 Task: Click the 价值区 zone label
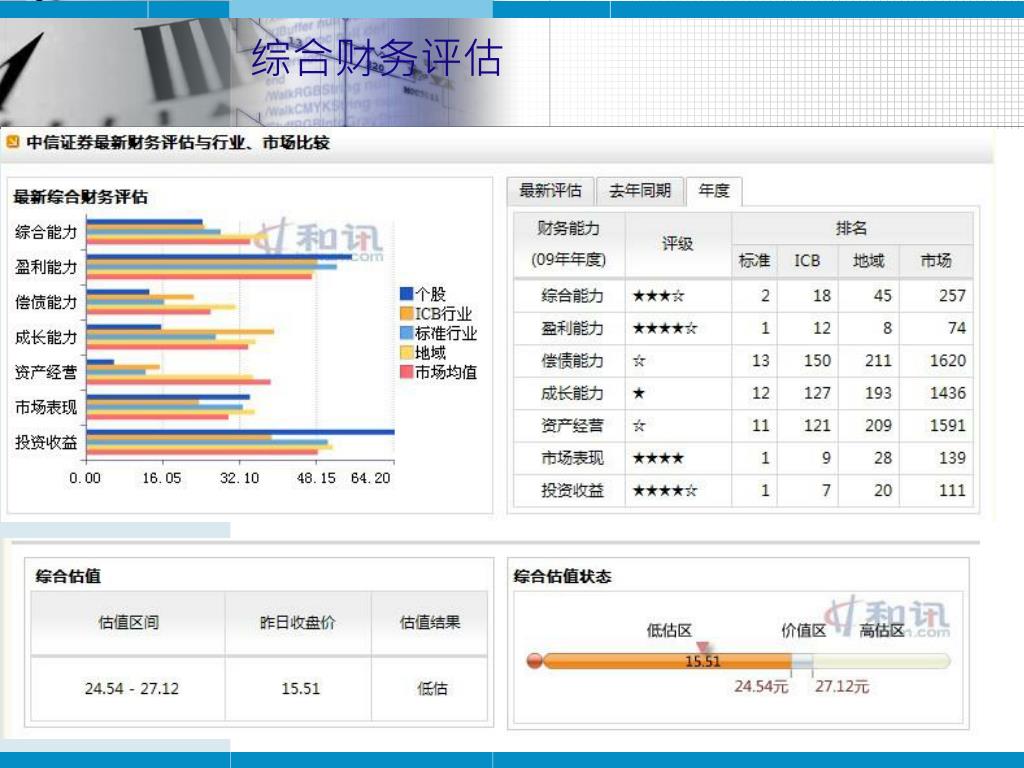click(803, 630)
